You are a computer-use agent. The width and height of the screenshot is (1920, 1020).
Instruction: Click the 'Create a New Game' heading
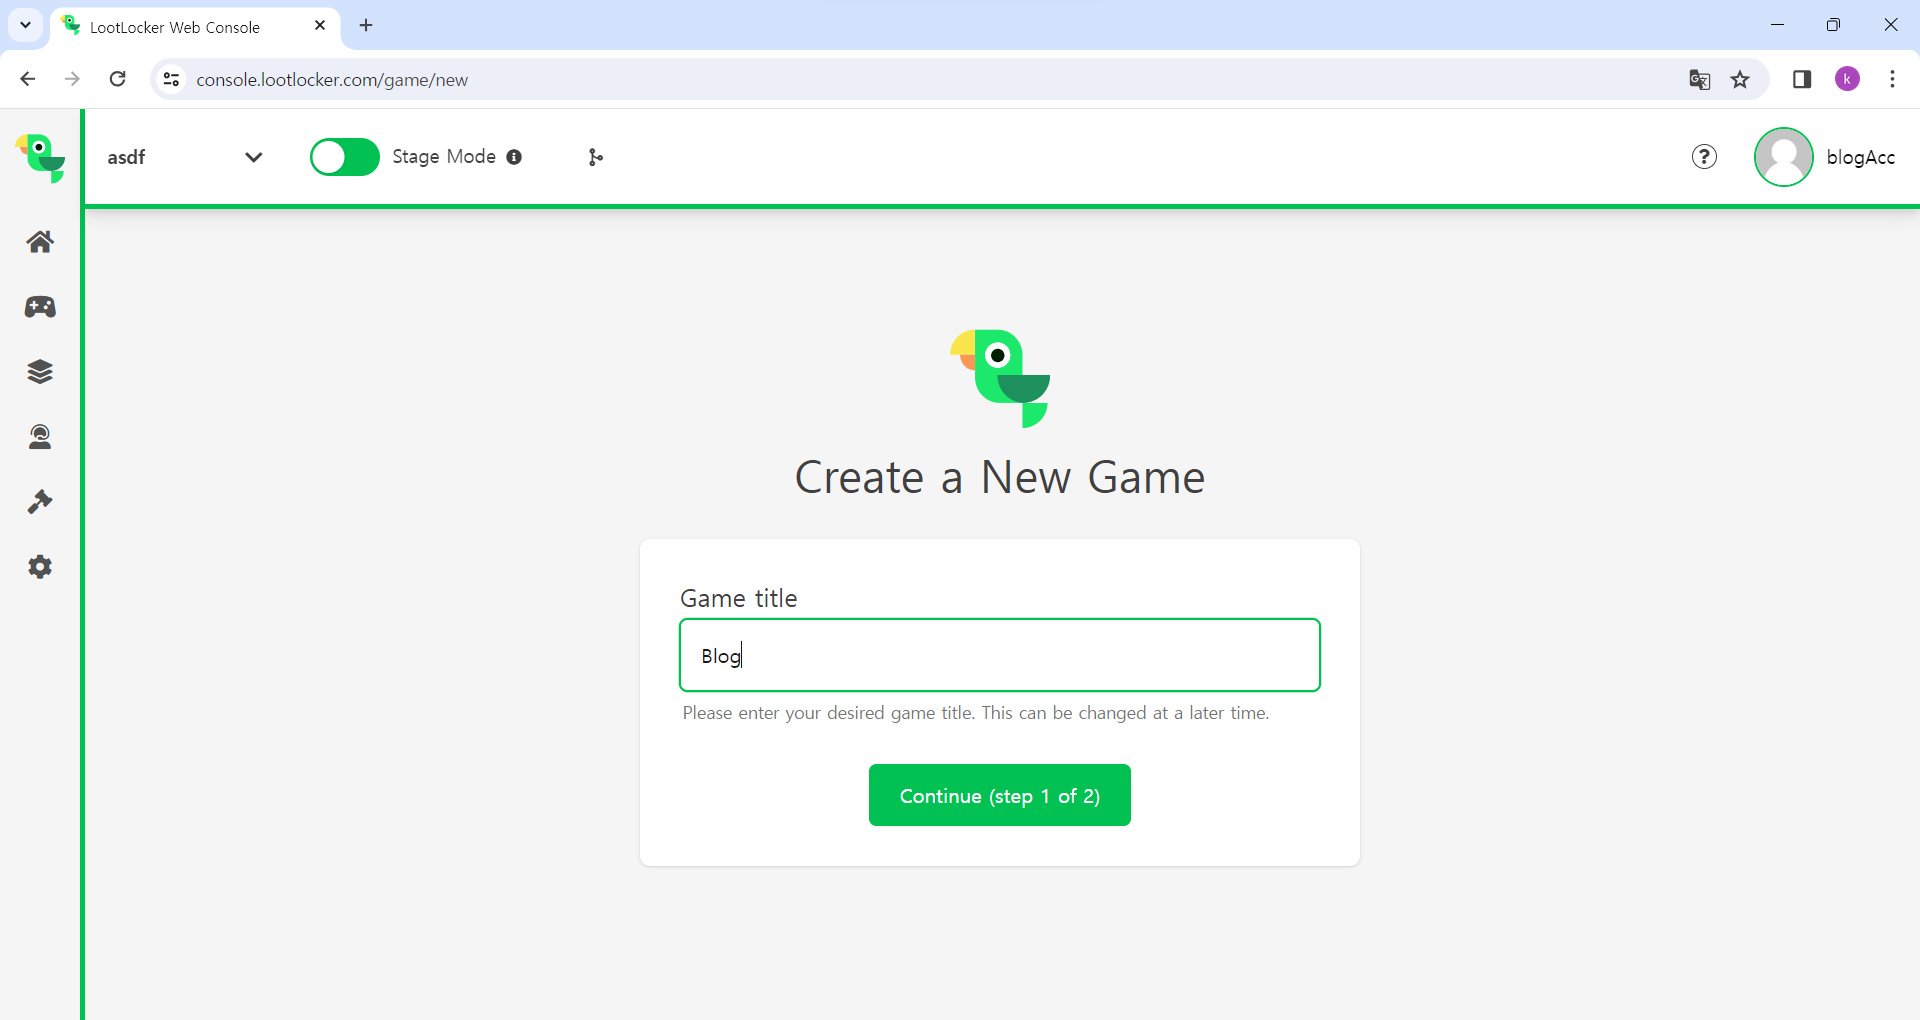tap(1000, 477)
